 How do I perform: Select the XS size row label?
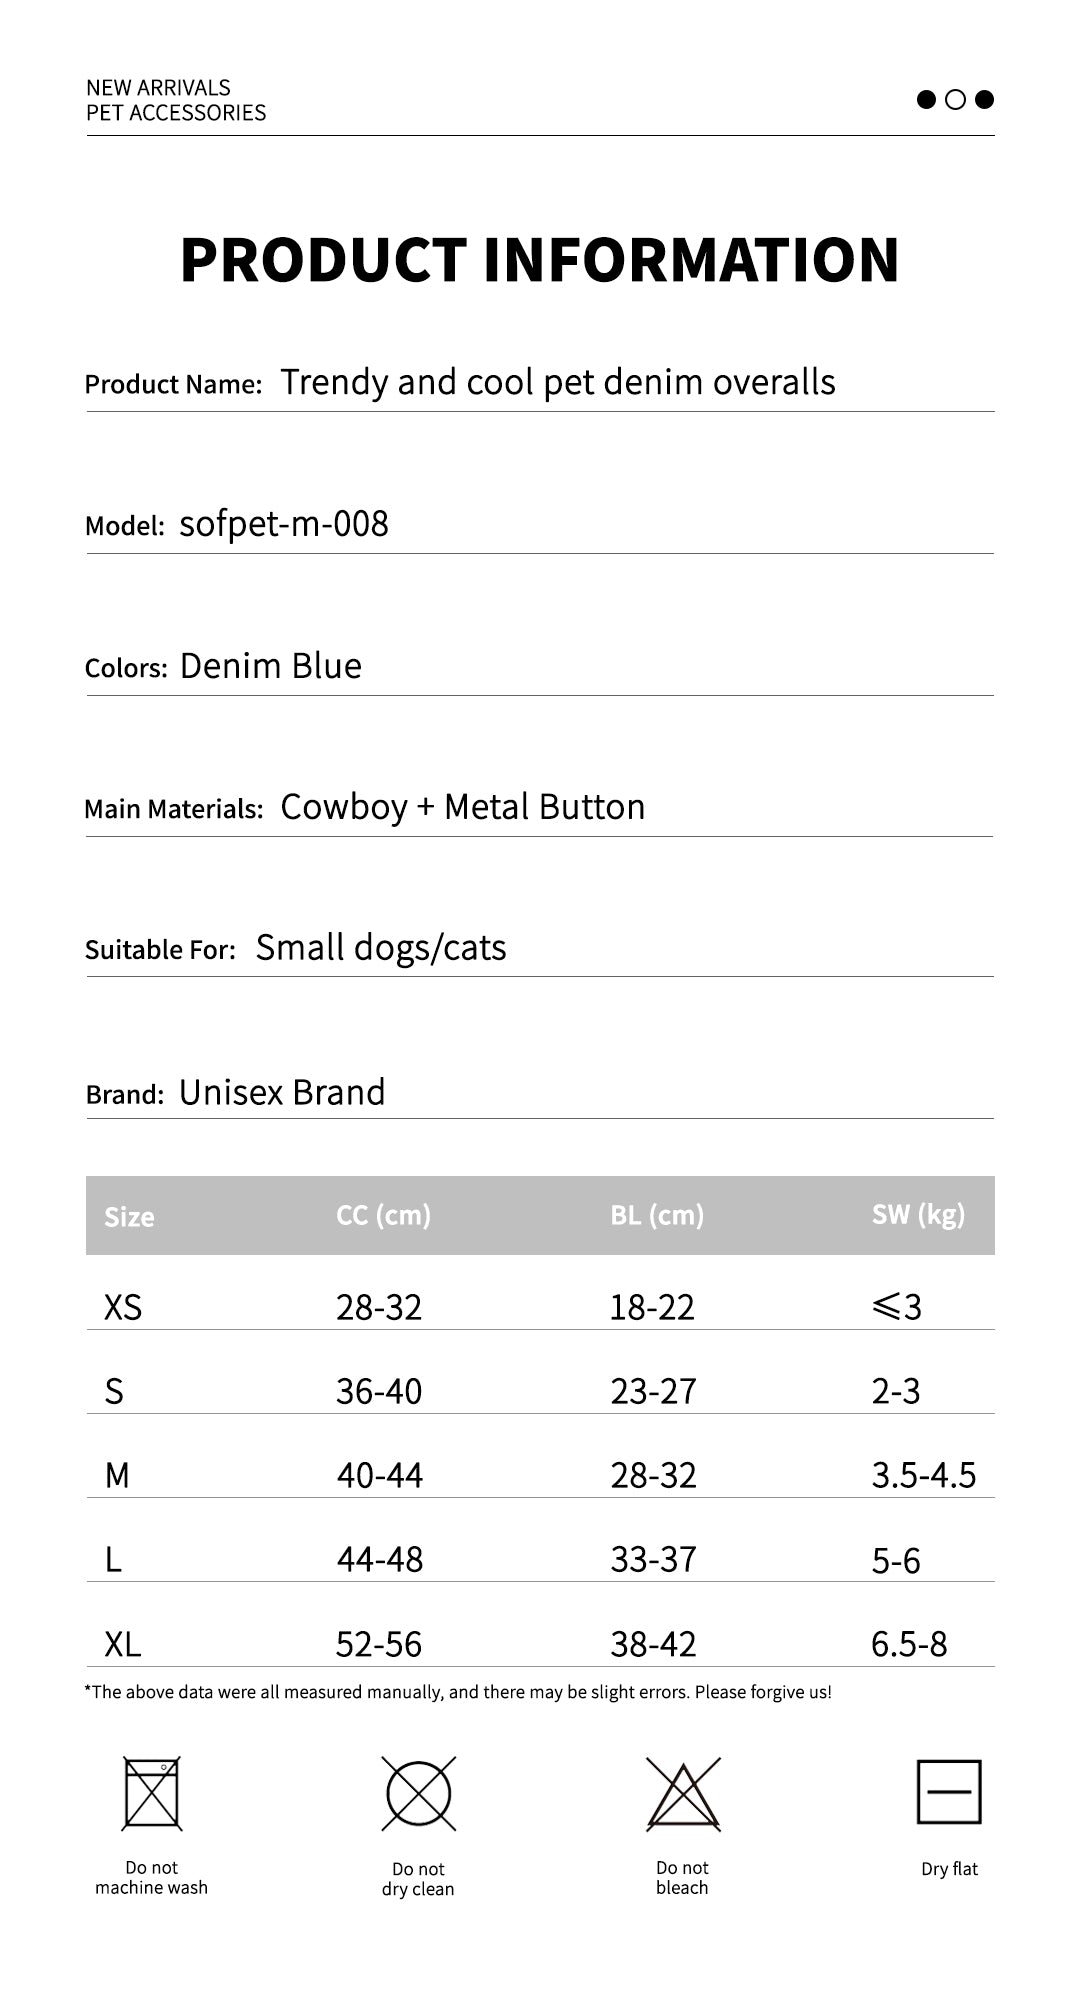pyautogui.click(x=123, y=1307)
